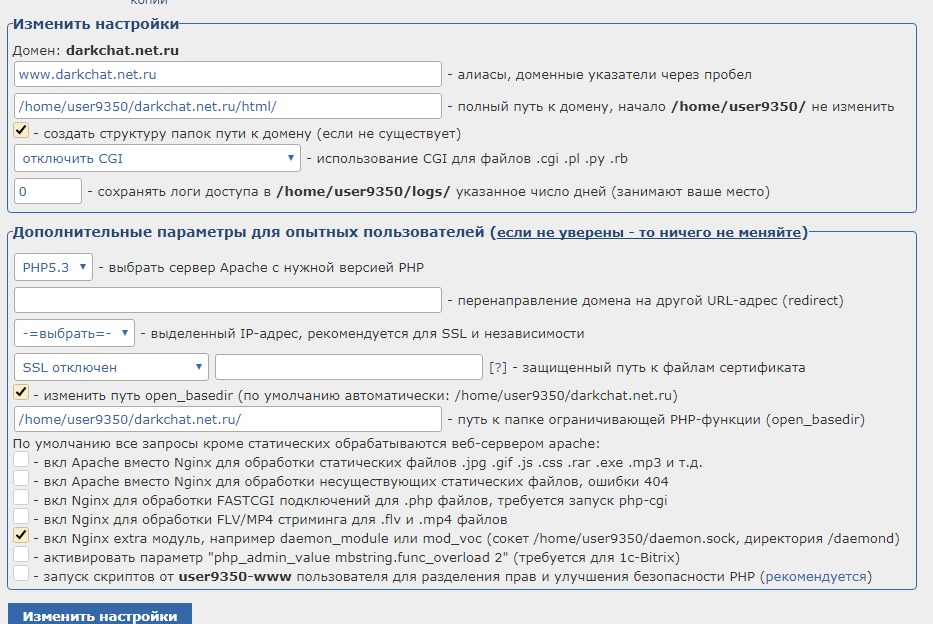The image size is (933, 624).
Task: Enable Nginx FLV/MP4 streaming checkbox
Action: tap(21, 516)
